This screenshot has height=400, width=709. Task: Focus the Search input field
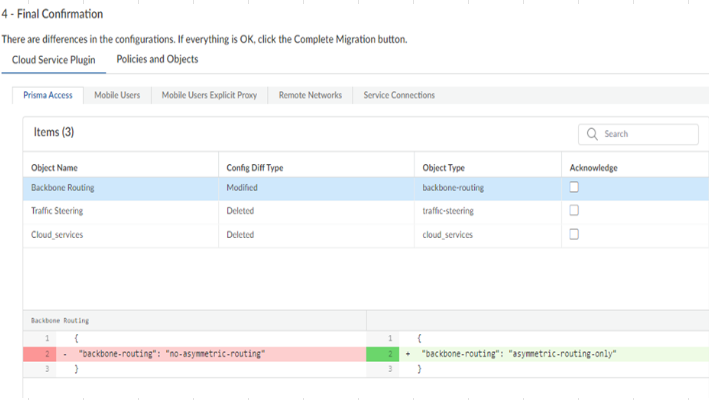coord(638,134)
